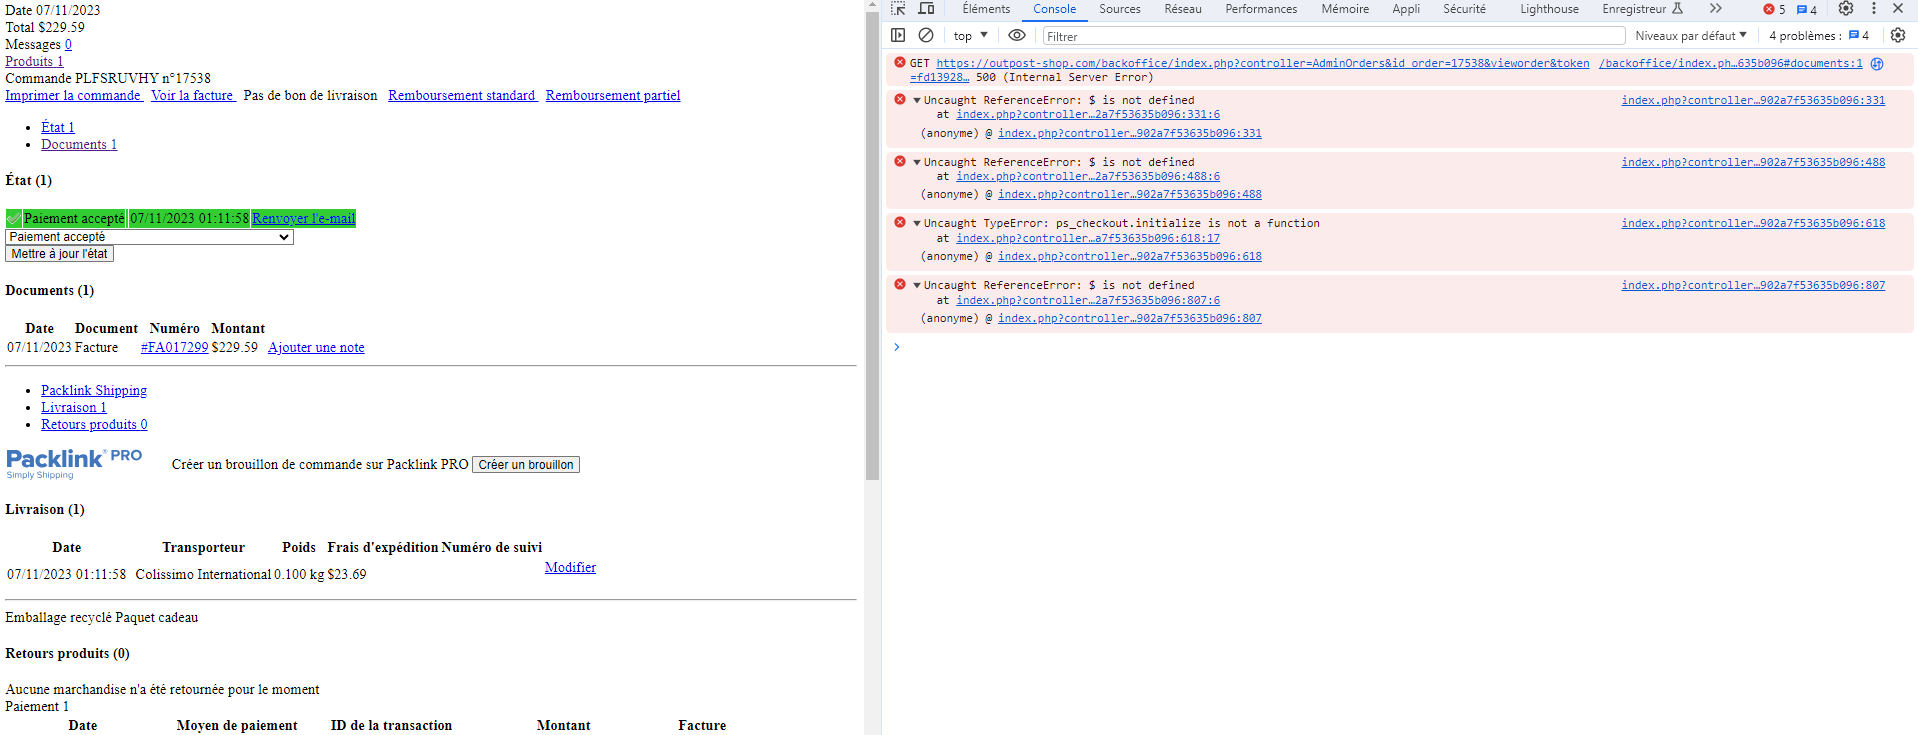Click the 'Ajouter une note' link
The image size is (1918, 735).
pos(316,348)
